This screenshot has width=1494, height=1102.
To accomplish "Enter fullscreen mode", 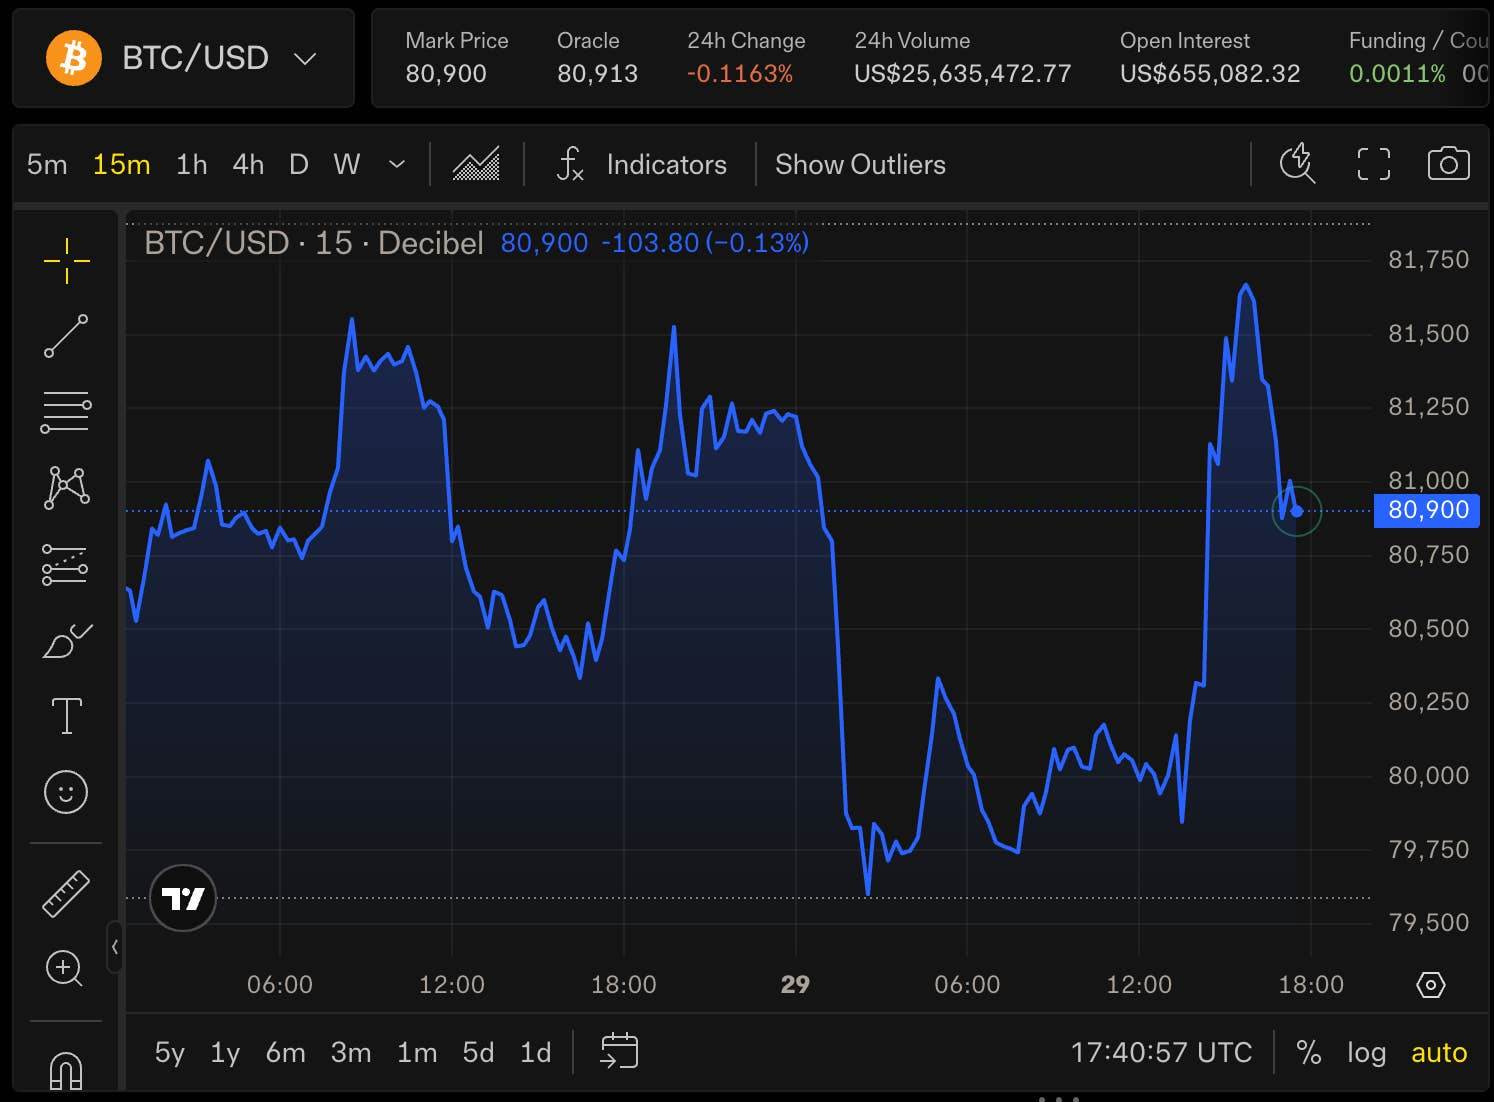I will point(1373,164).
